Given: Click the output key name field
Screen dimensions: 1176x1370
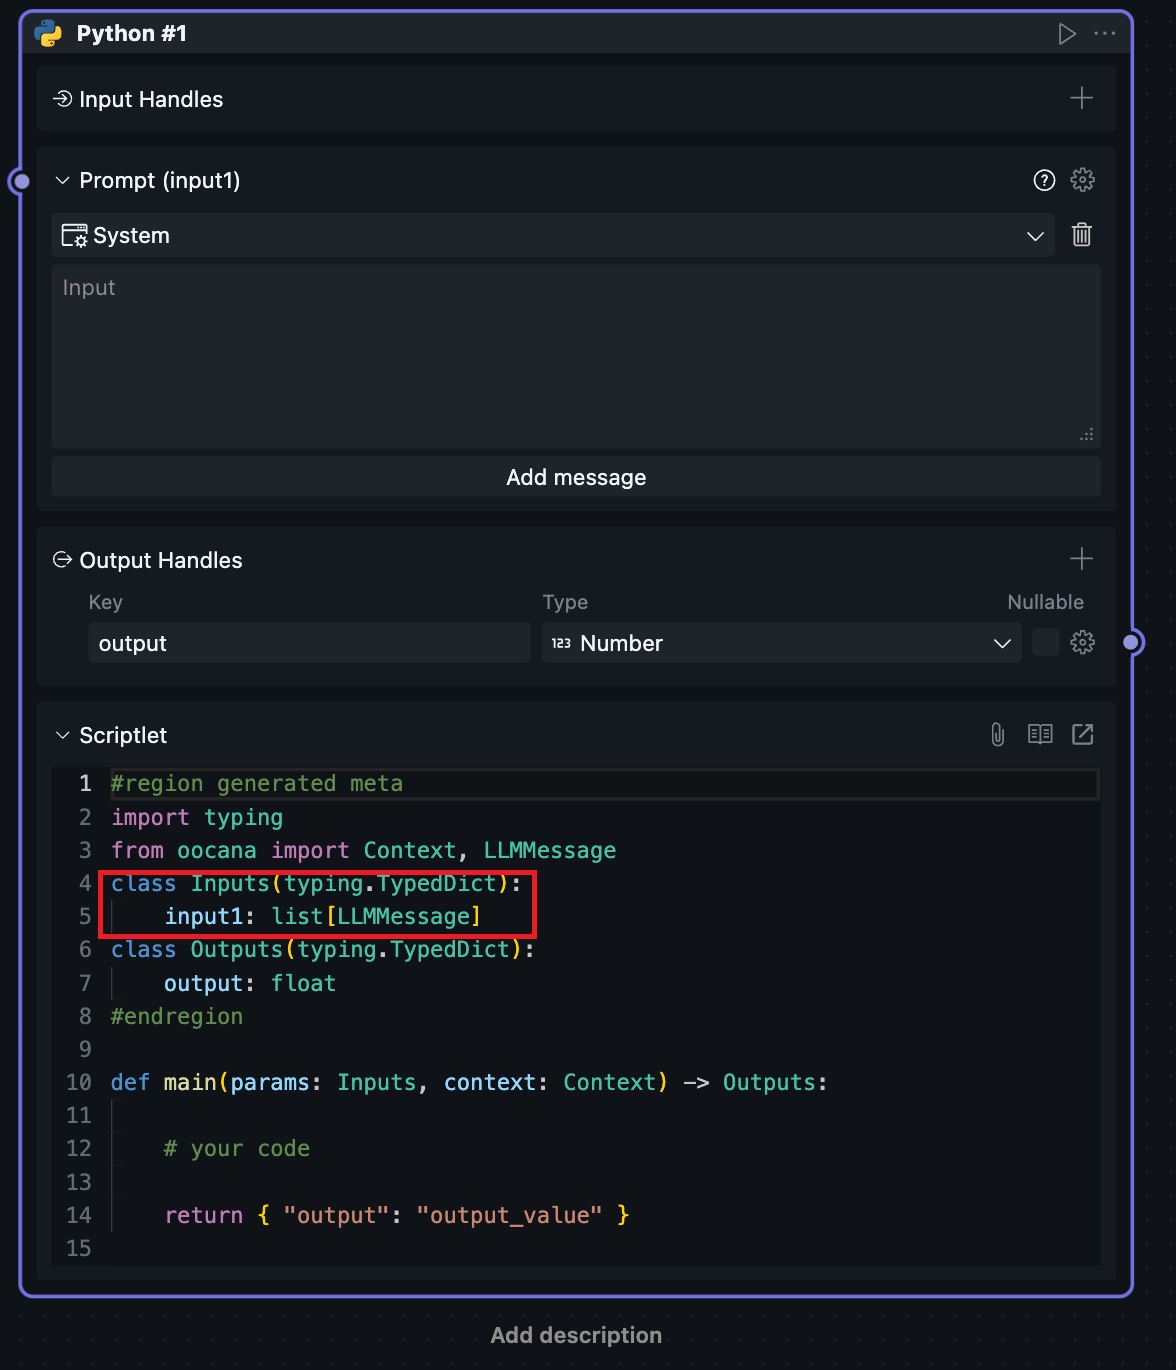Looking at the screenshot, I should 309,643.
